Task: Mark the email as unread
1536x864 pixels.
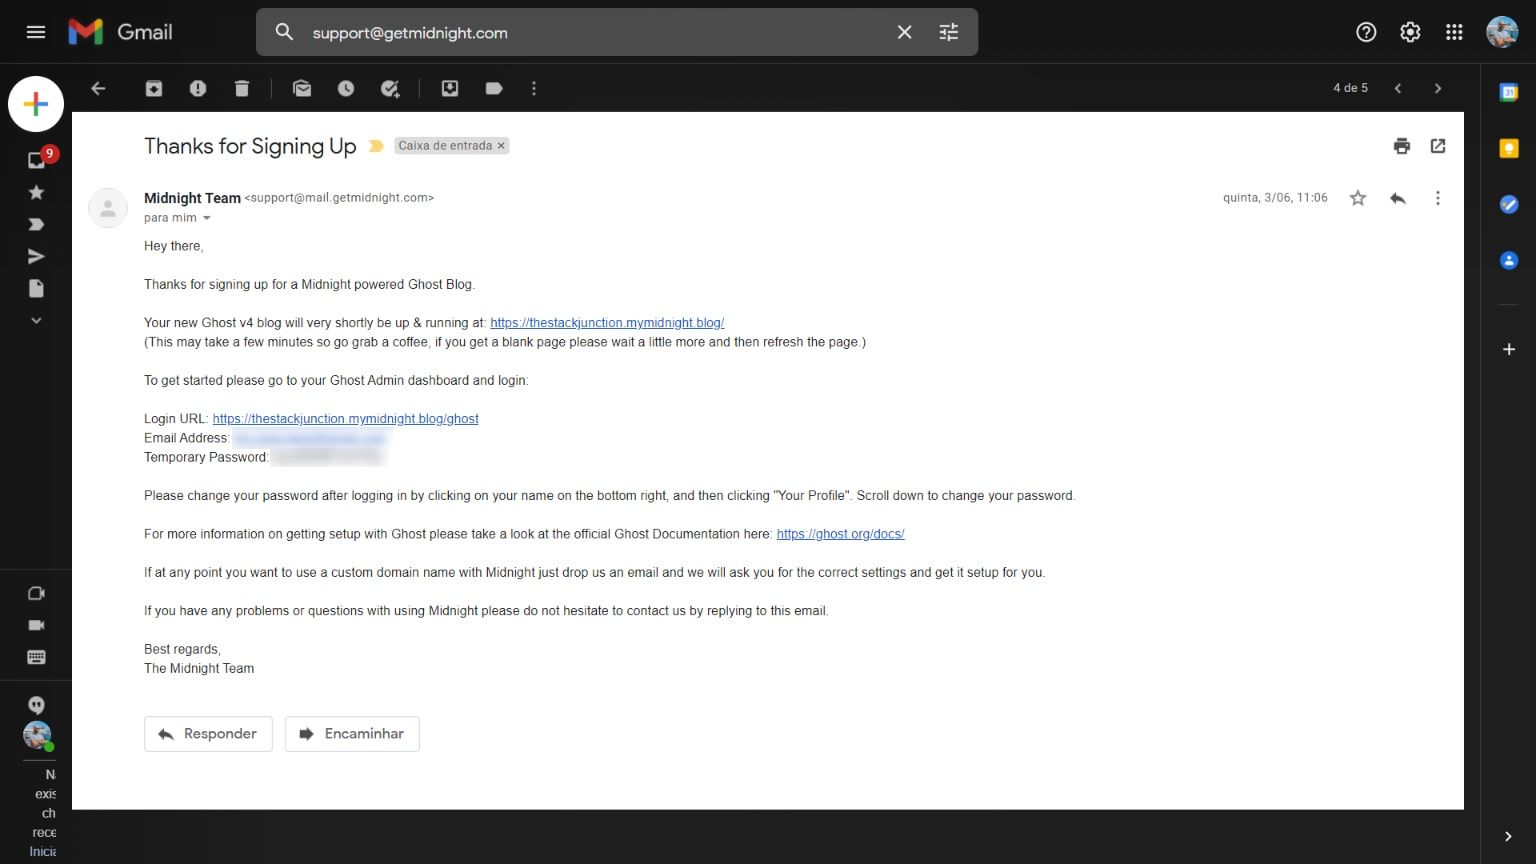Action: pyautogui.click(x=302, y=88)
